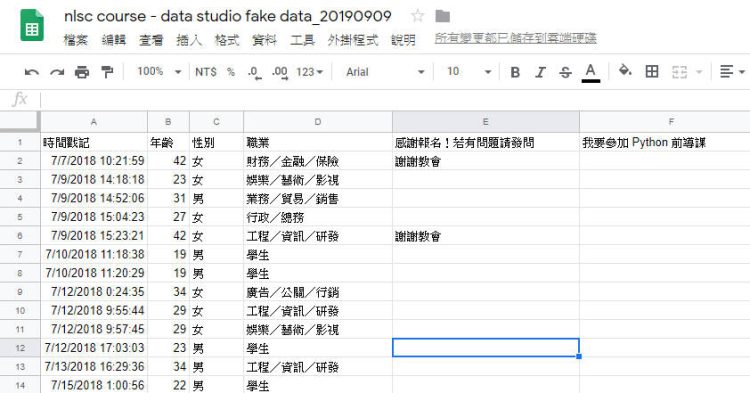Click cell 財務/金融/保險
This screenshot has width=750, height=393.
coord(318,161)
